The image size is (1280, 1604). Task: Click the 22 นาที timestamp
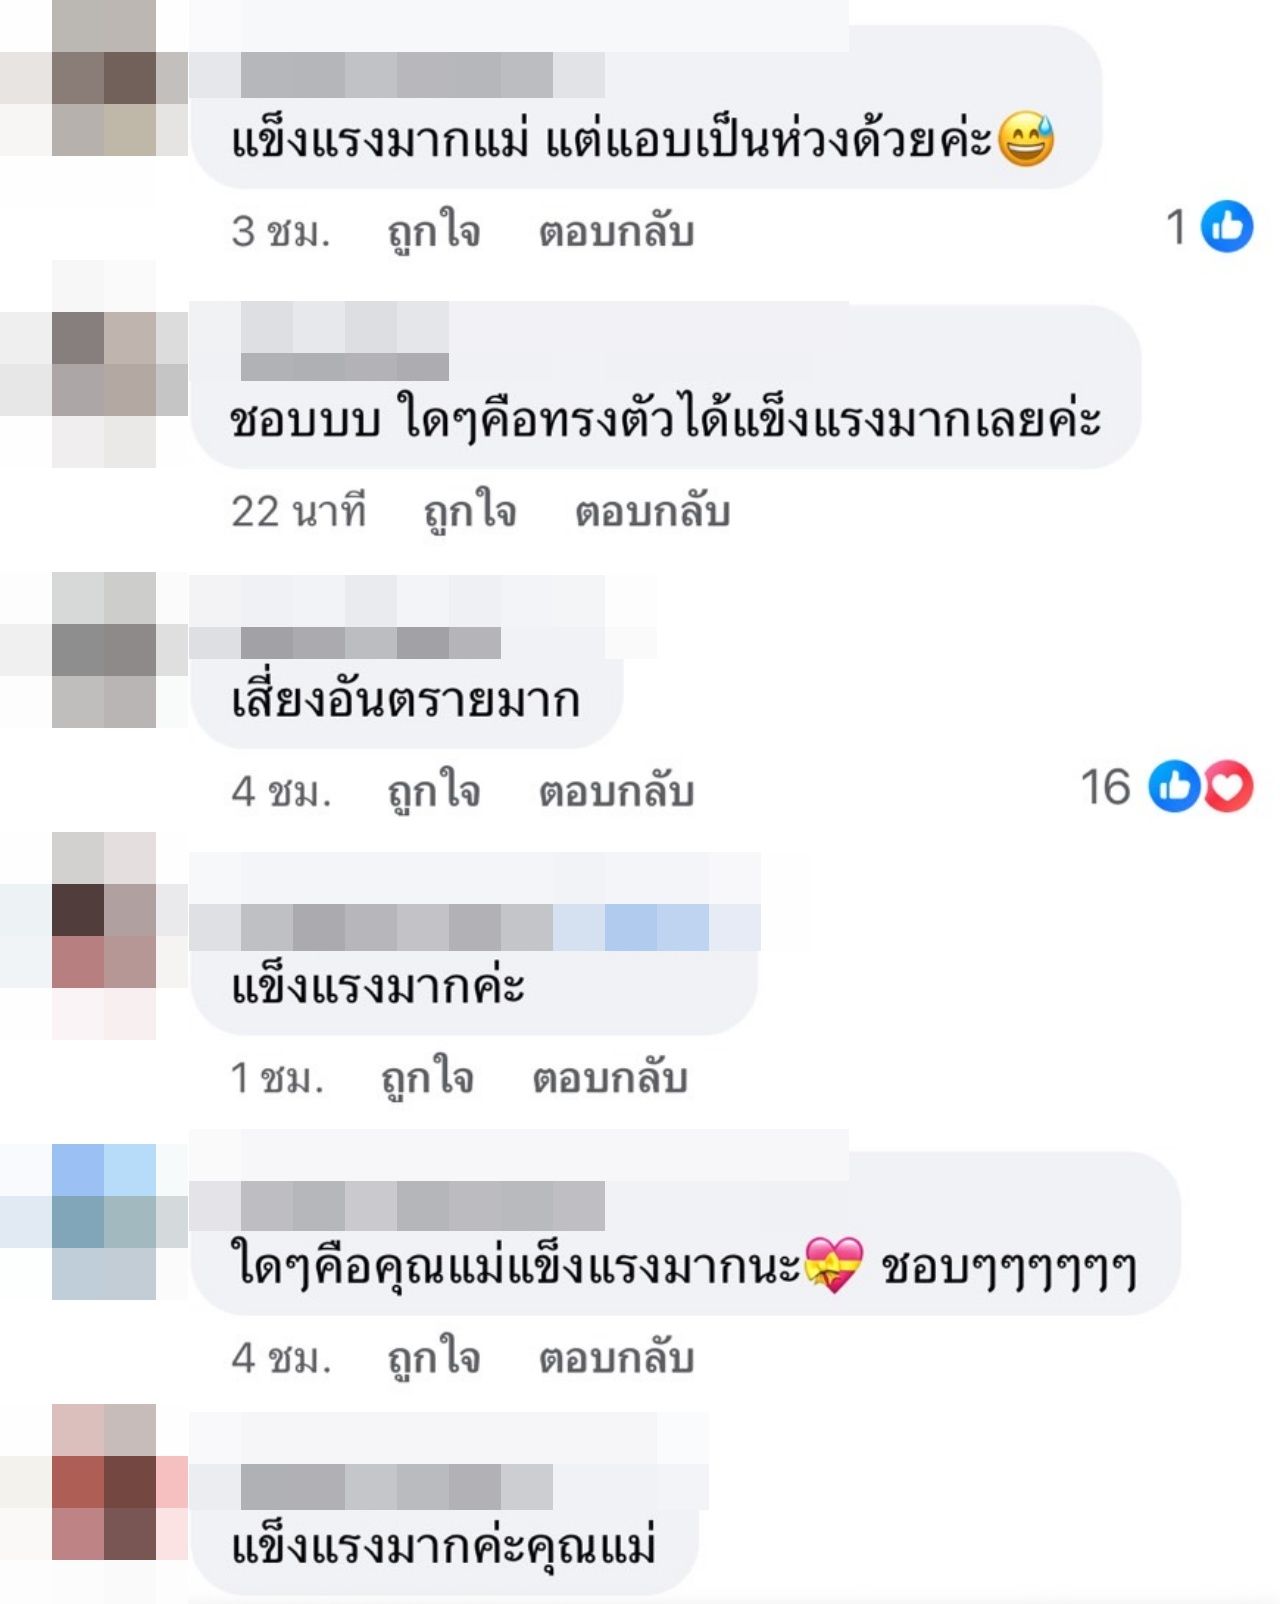tap(298, 512)
